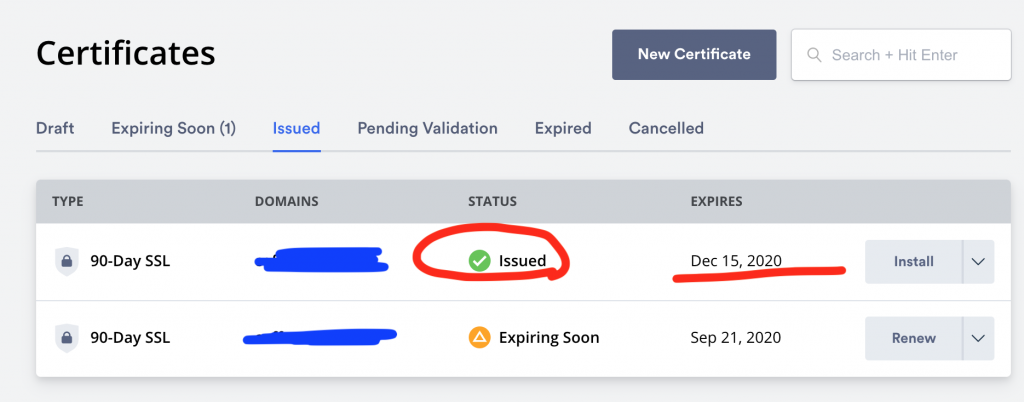Click the magnifier icon in search box
The image size is (1024, 402).
point(814,55)
